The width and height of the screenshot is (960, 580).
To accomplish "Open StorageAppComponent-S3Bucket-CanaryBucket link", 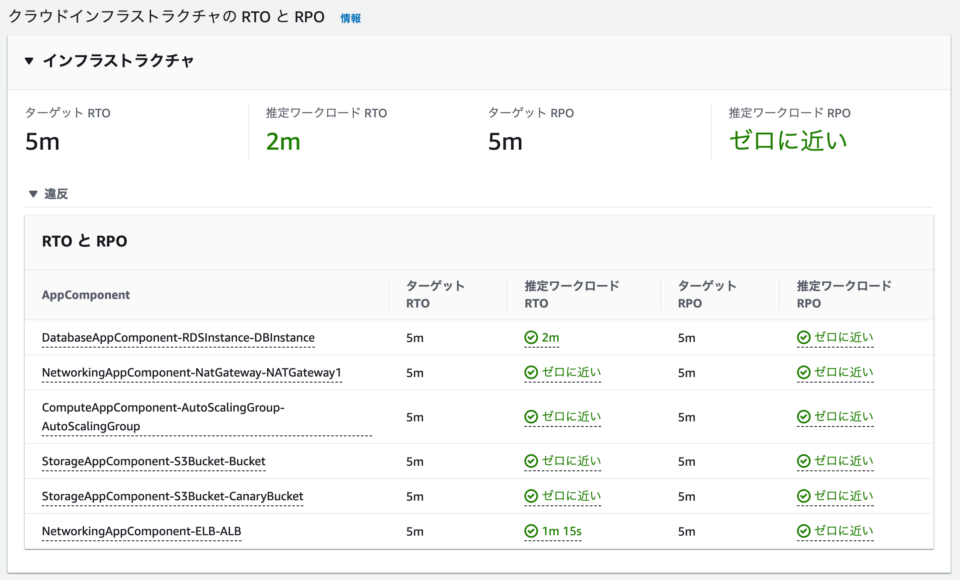I will [x=173, y=496].
